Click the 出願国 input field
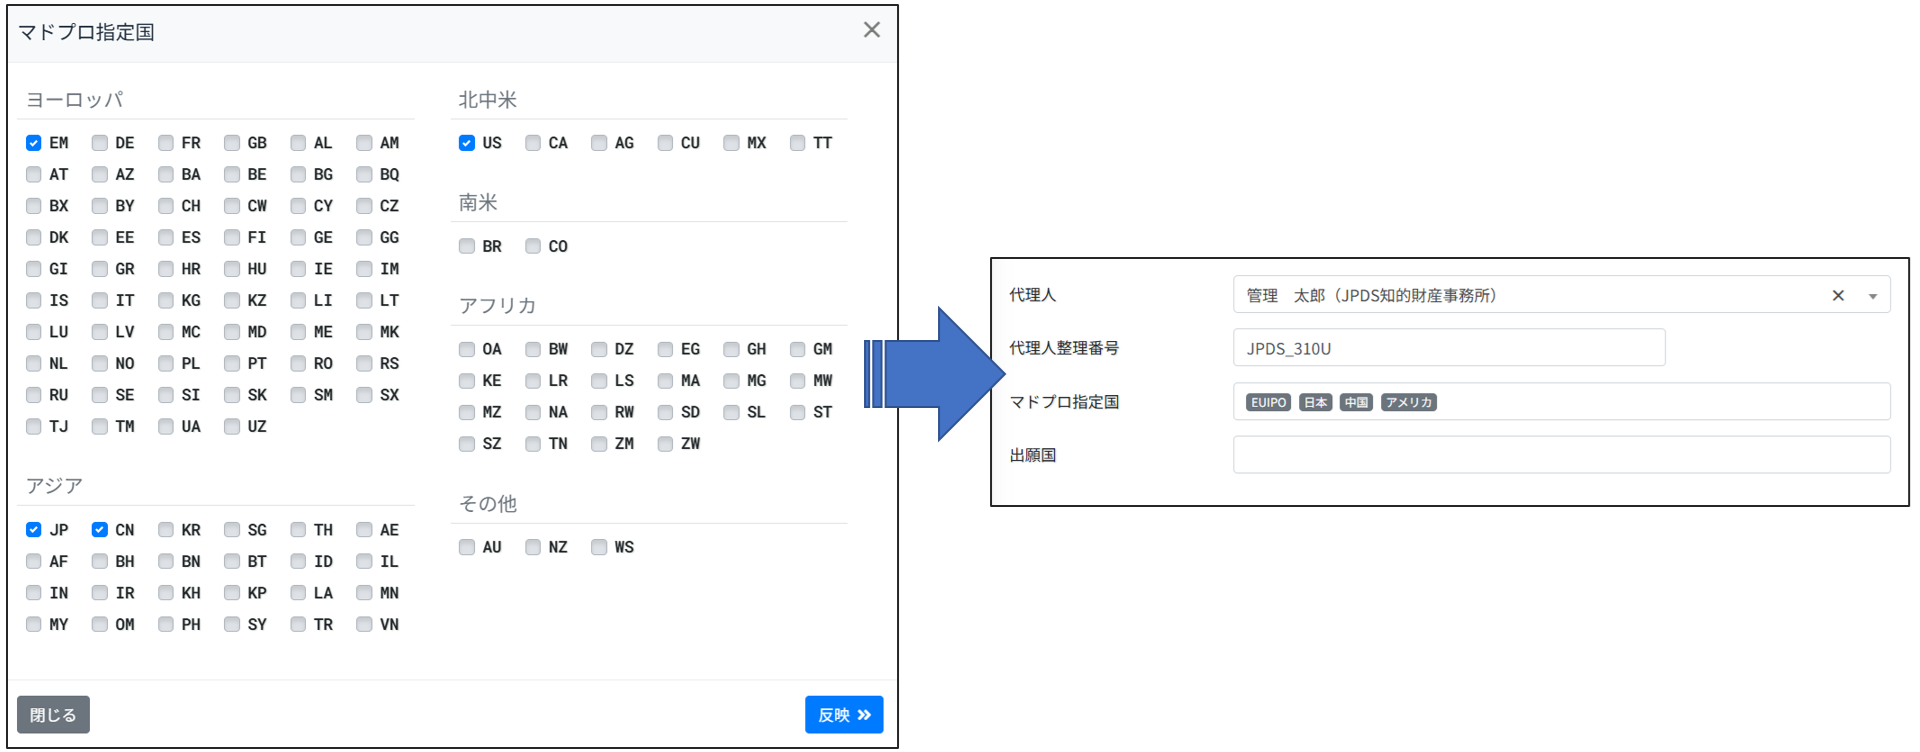The height and width of the screenshot is (752, 1920). pyautogui.click(x=1561, y=454)
